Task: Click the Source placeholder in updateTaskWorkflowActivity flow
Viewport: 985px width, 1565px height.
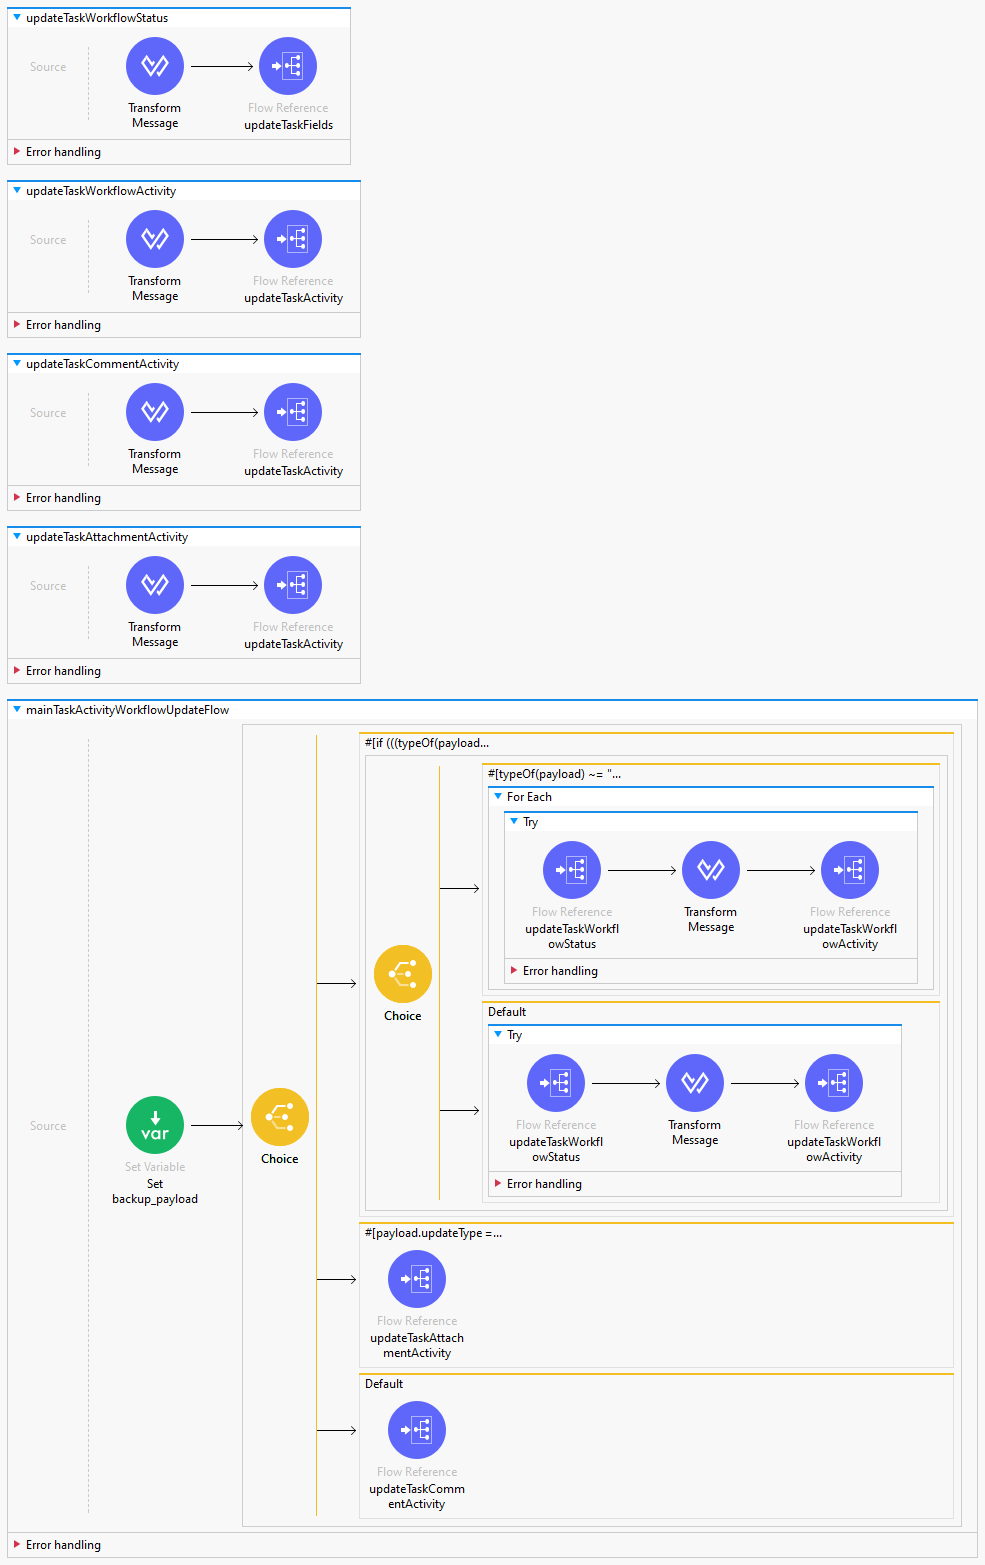Action: coord(48,240)
